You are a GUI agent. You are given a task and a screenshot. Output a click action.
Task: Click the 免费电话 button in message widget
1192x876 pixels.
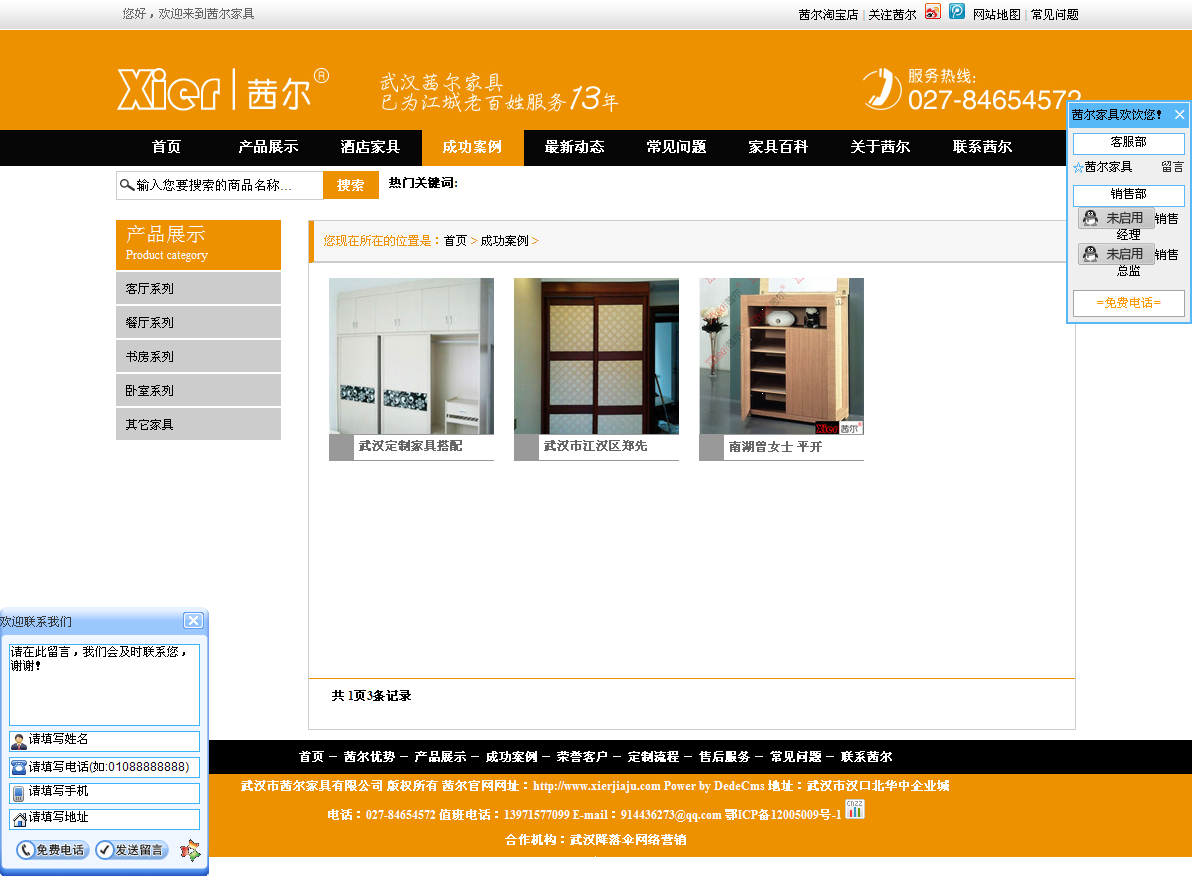(x=53, y=850)
